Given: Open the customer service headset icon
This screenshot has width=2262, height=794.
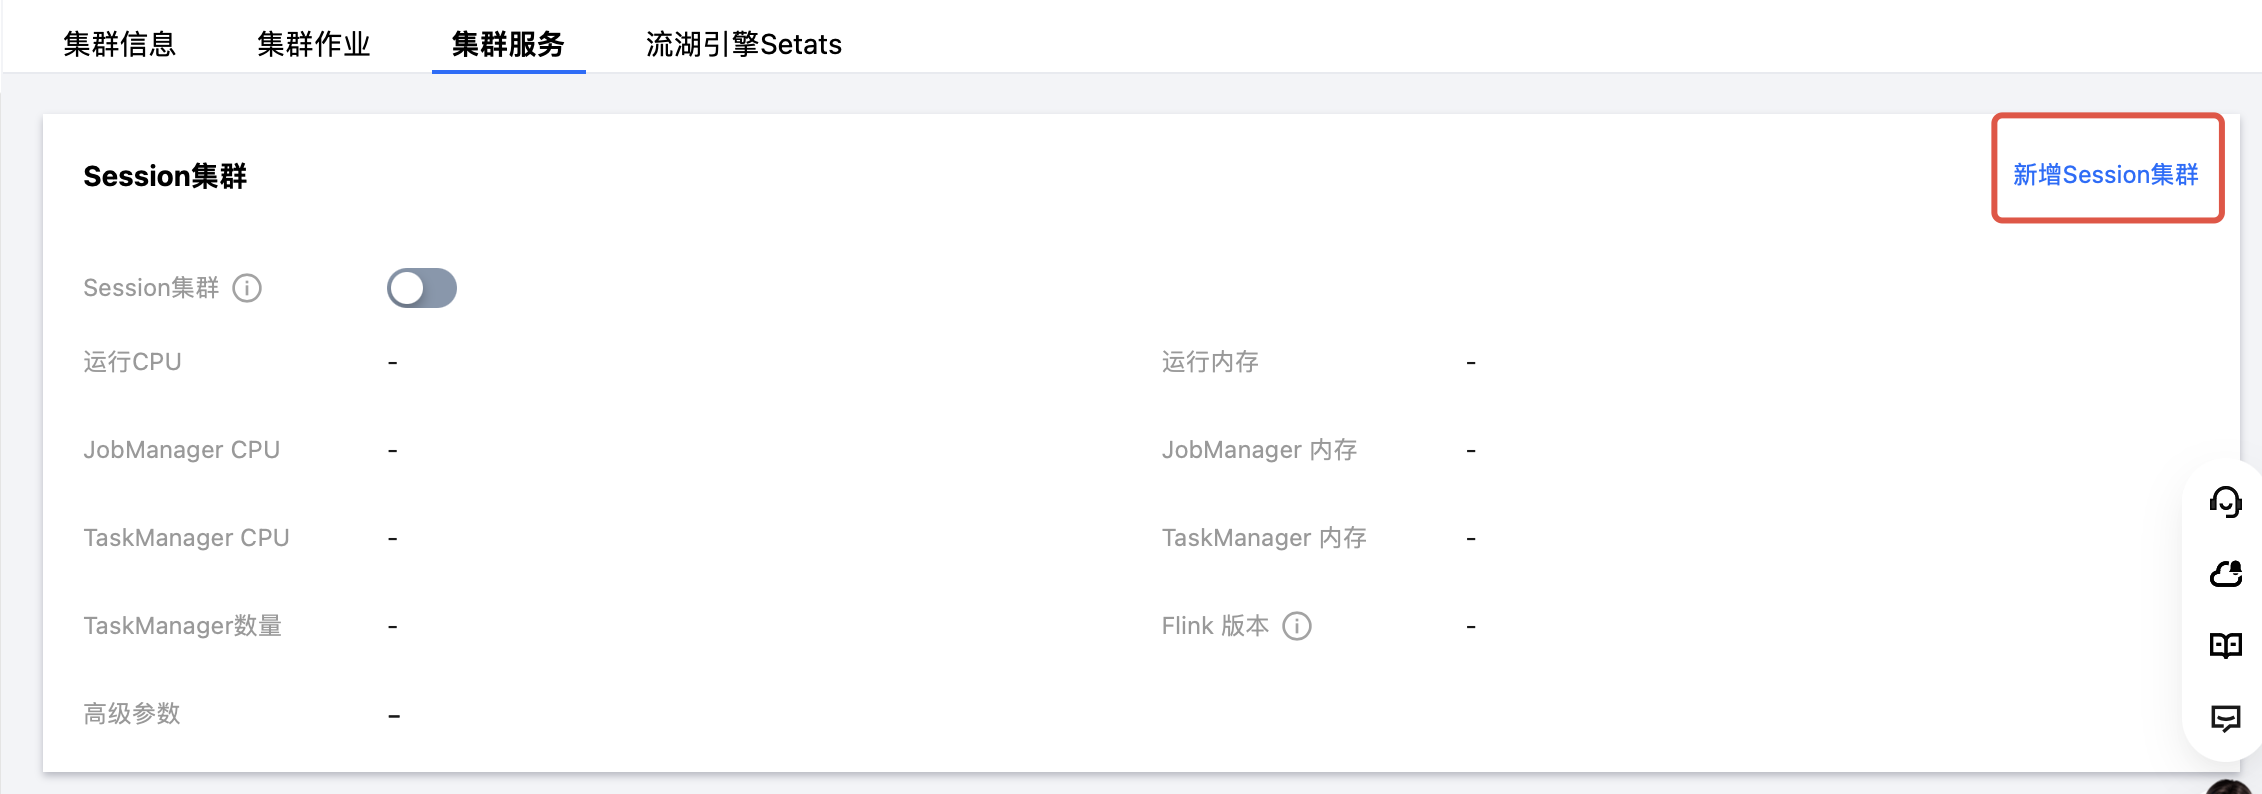Looking at the screenshot, I should click(2225, 502).
